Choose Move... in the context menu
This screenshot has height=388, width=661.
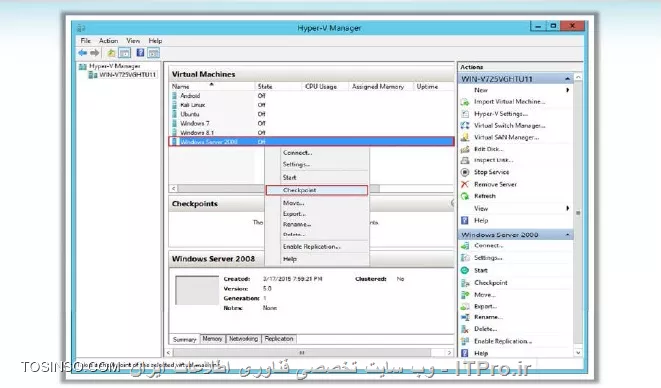point(317,203)
